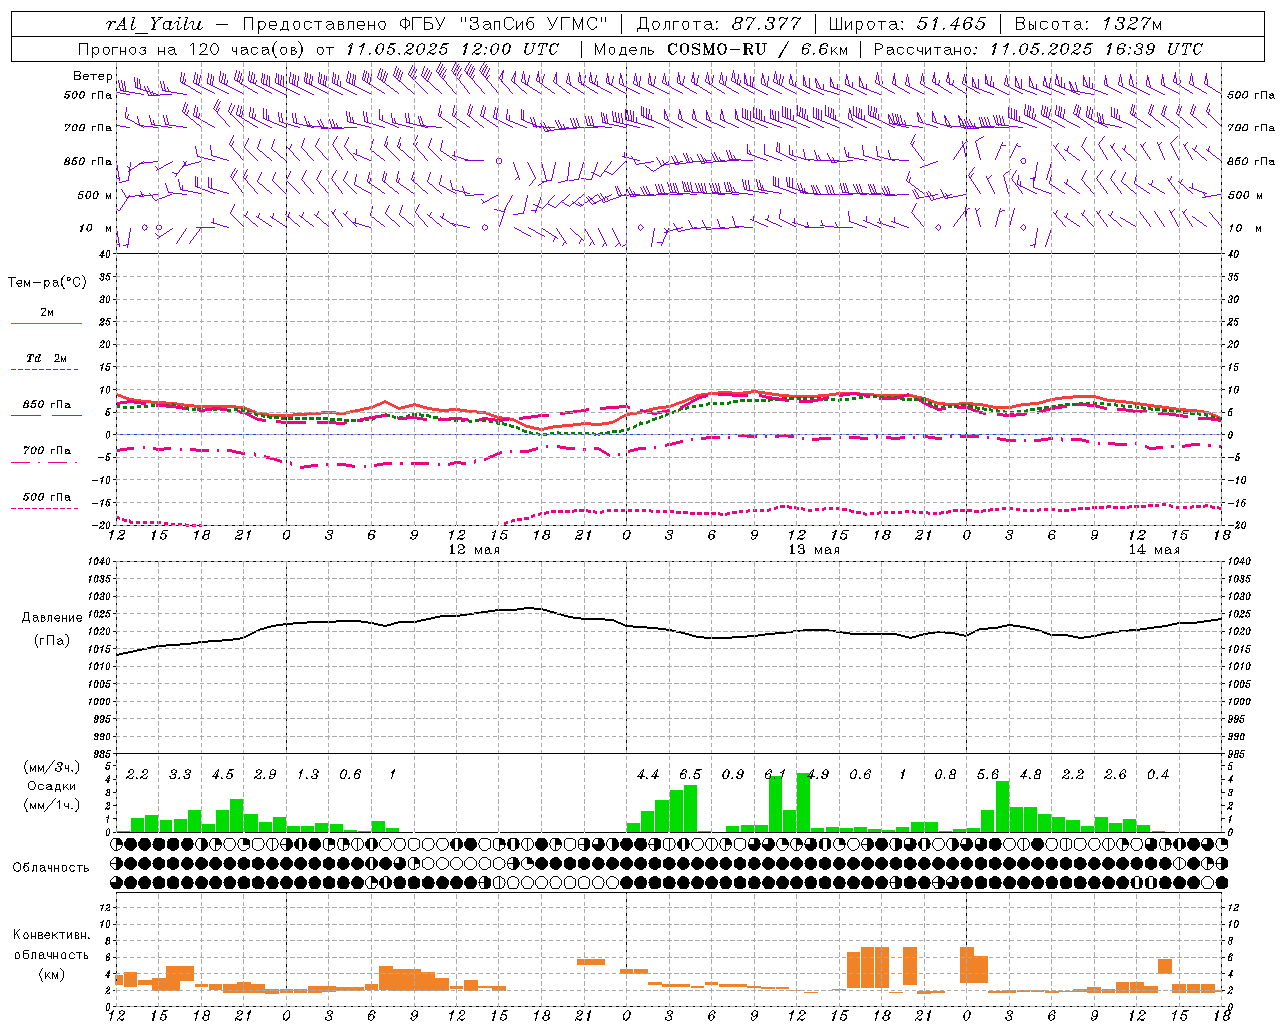This screenshot has height=1024, width=1280.
Task: Click the Тем-ра(°C) axis title
Action: click(47, 283)
